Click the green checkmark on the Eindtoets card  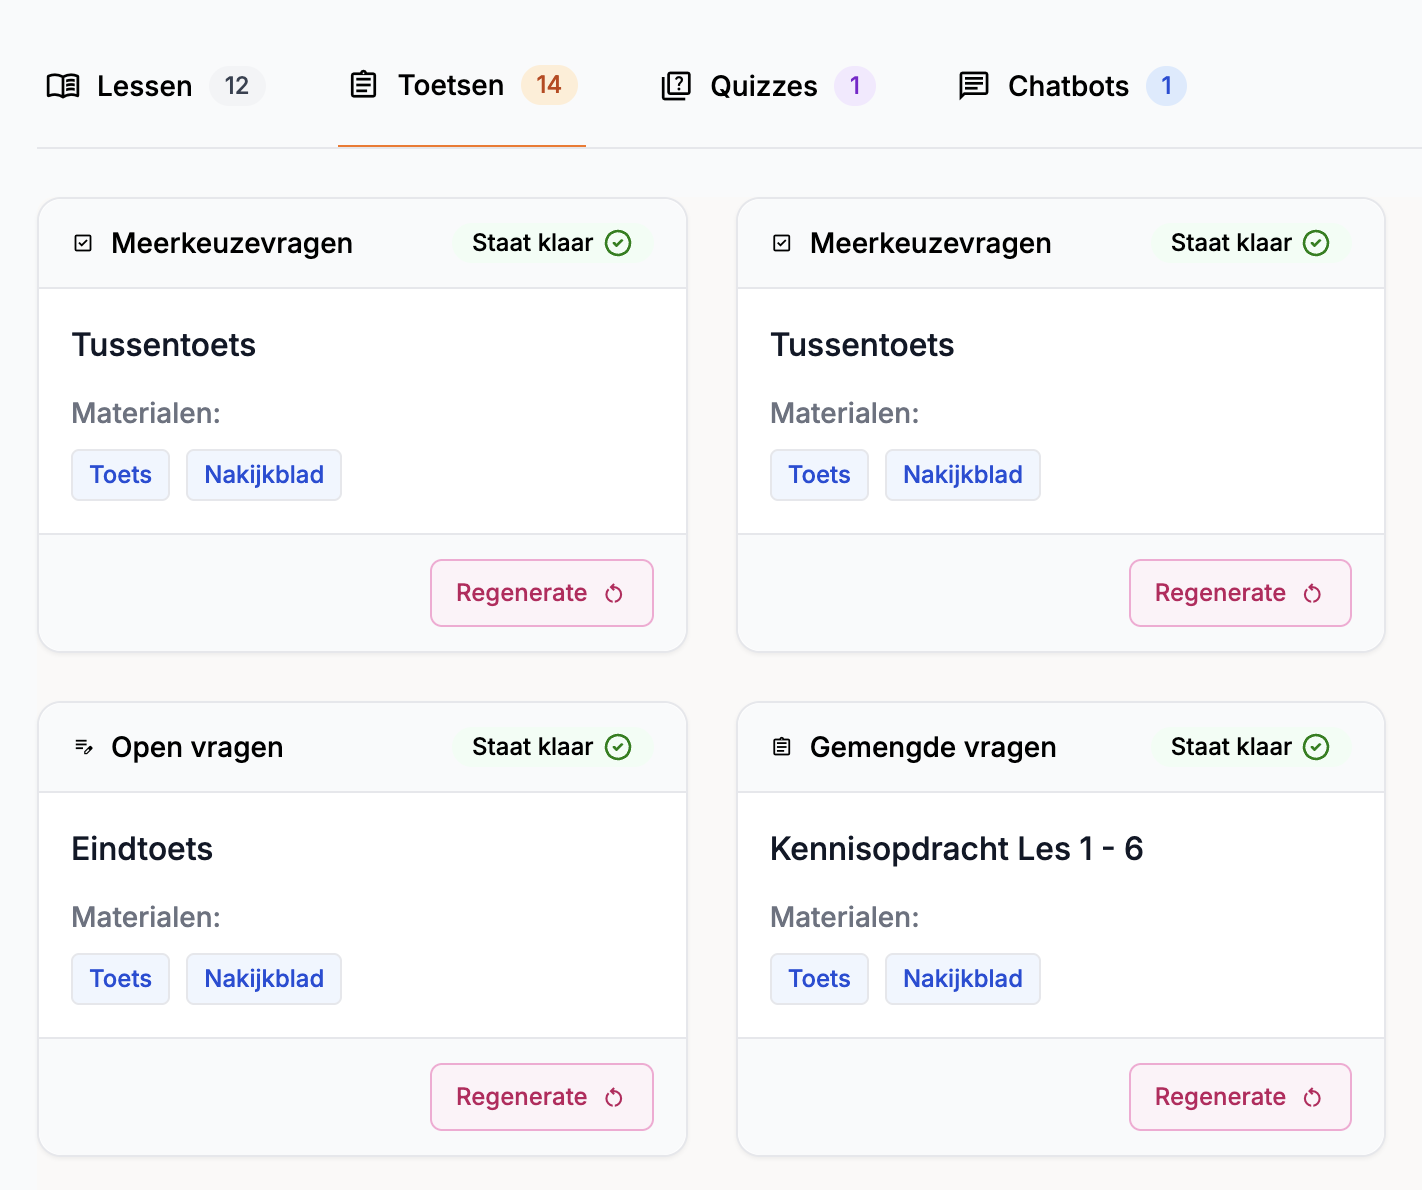point(618,747)
